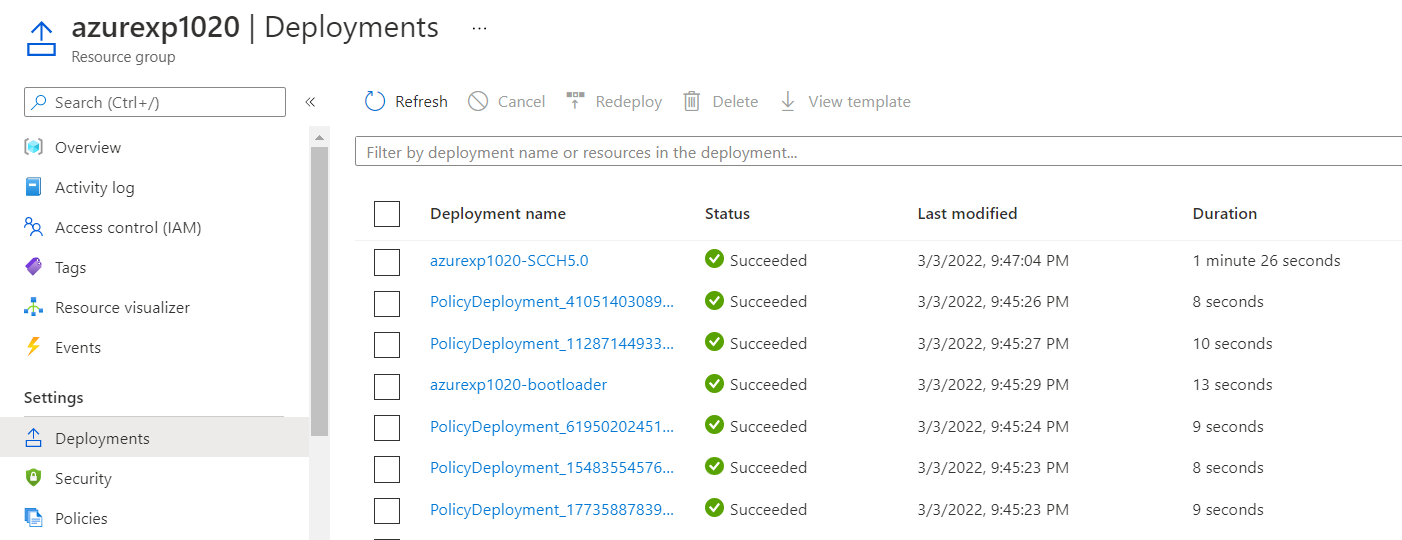Click the Access control people icon
Screen dimensions: 1402x540
click(x=34, y=227)
